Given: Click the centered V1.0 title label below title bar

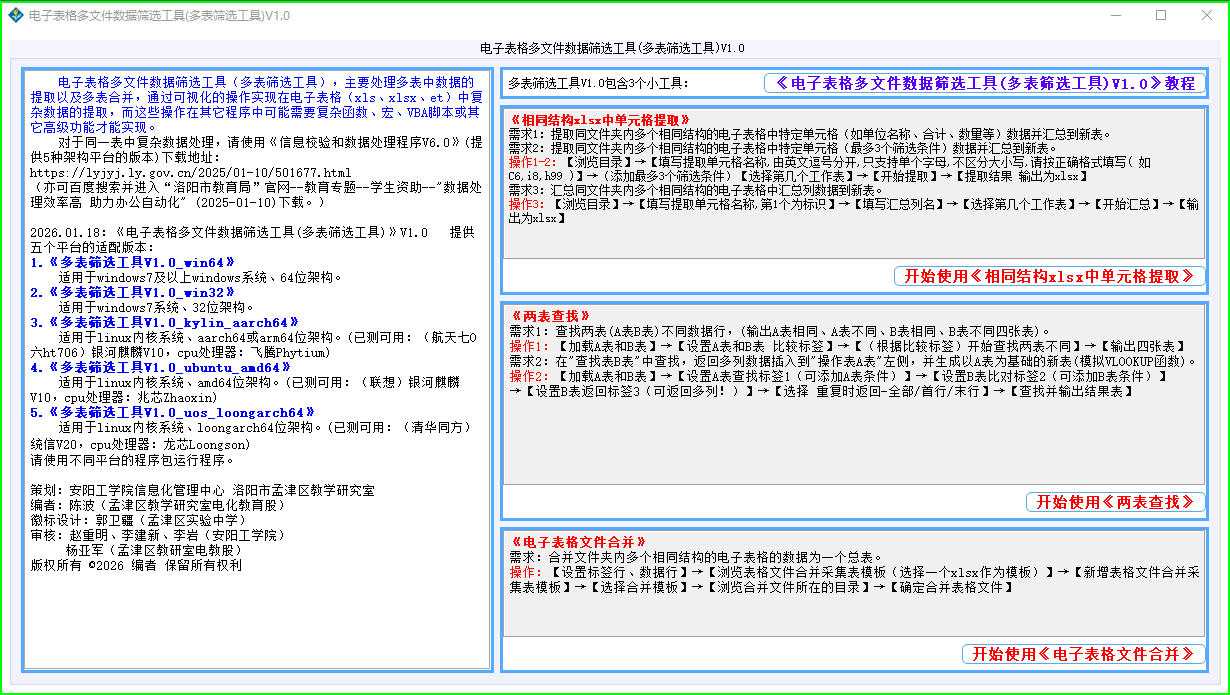Looking at the screenshot, I should point(612,48).
